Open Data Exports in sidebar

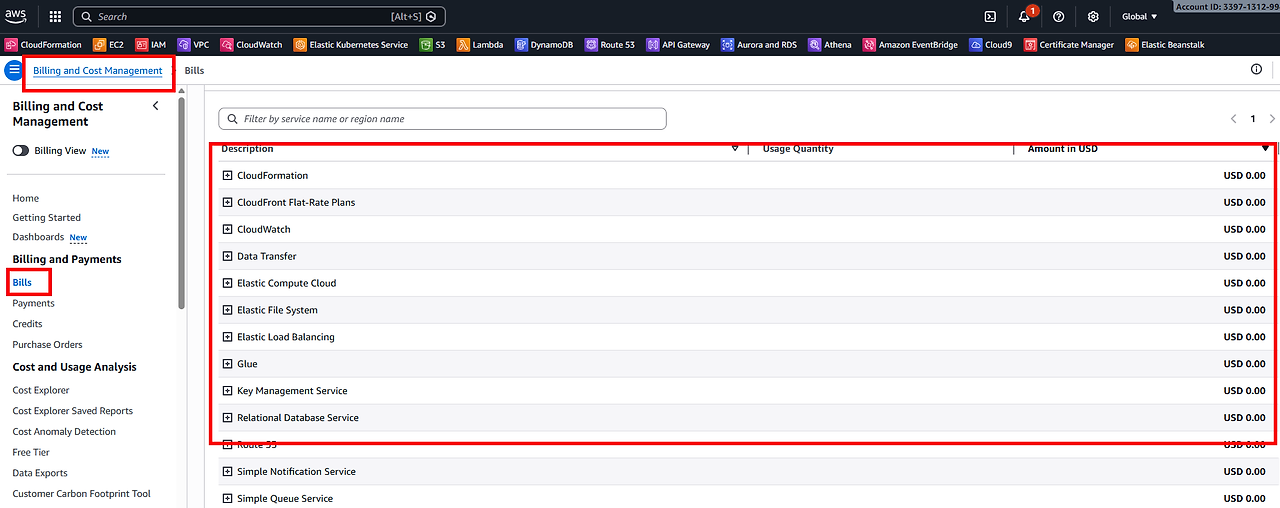tap(40, 473)
